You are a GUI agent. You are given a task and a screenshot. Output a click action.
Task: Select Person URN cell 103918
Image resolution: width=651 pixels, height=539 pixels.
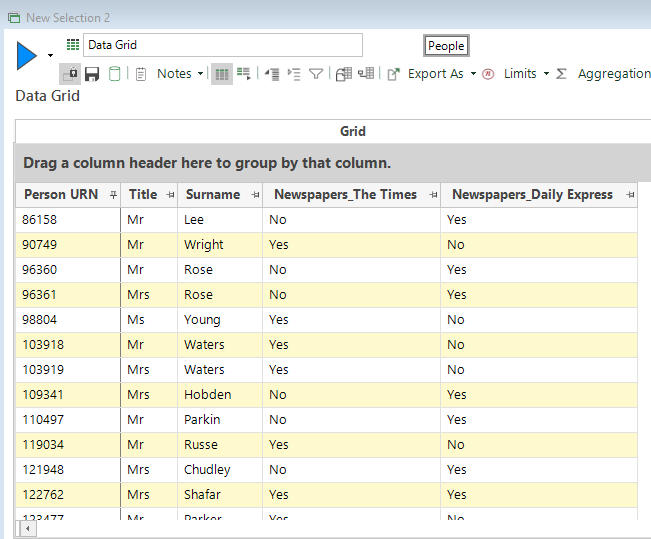[68, 345]
